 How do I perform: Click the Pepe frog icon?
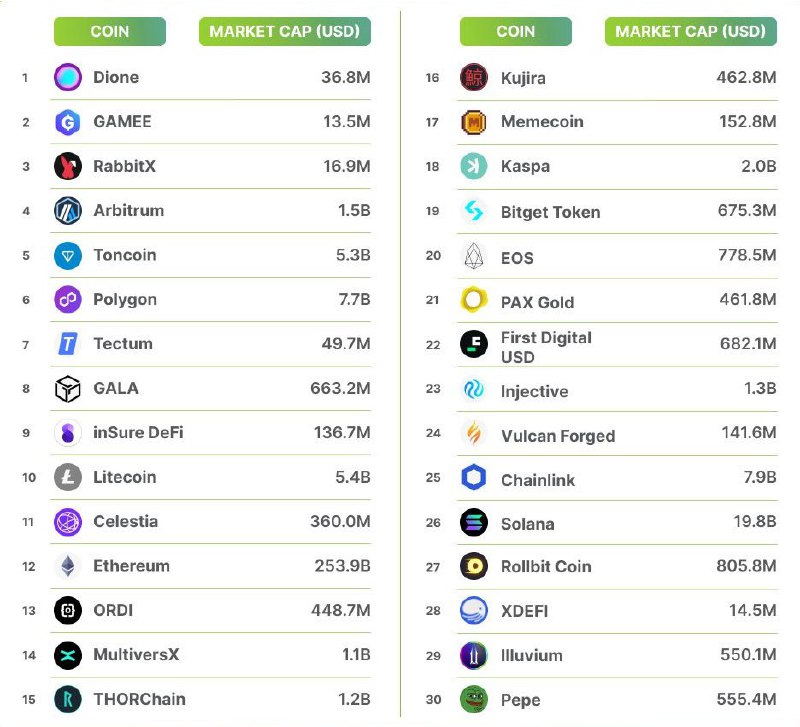[x=474, y=699]
